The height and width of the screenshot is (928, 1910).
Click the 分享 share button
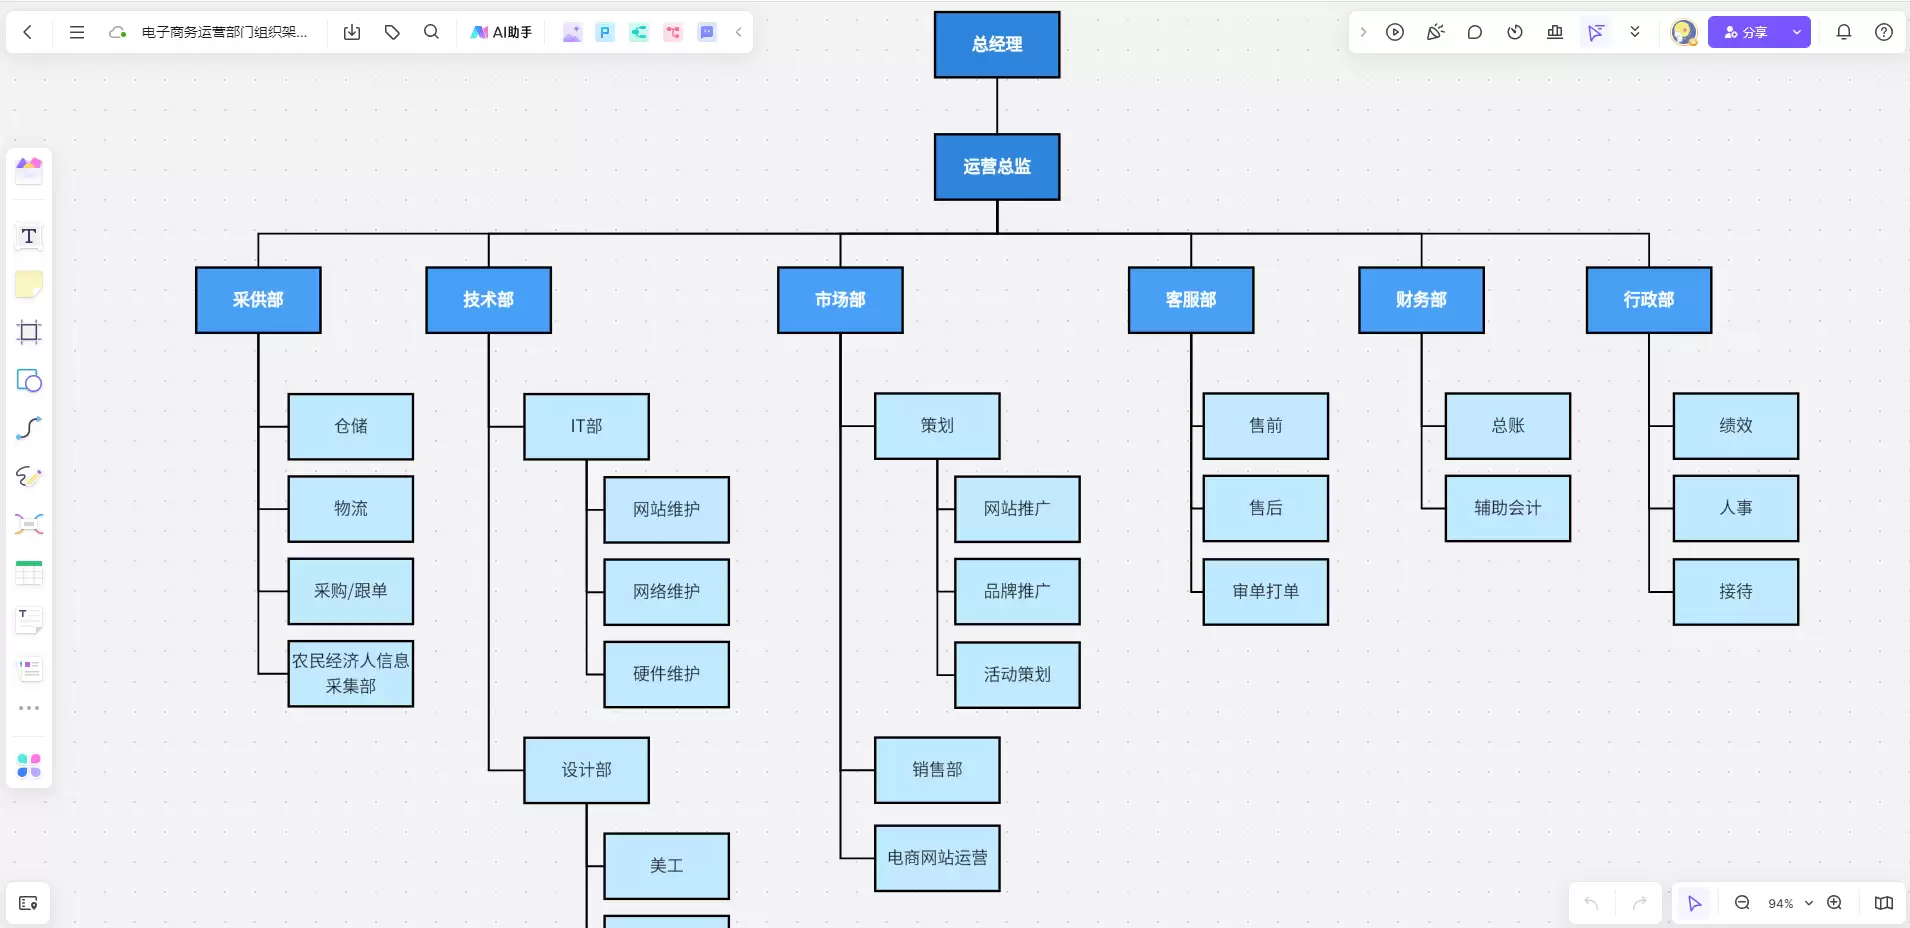tap(1747, 32)
